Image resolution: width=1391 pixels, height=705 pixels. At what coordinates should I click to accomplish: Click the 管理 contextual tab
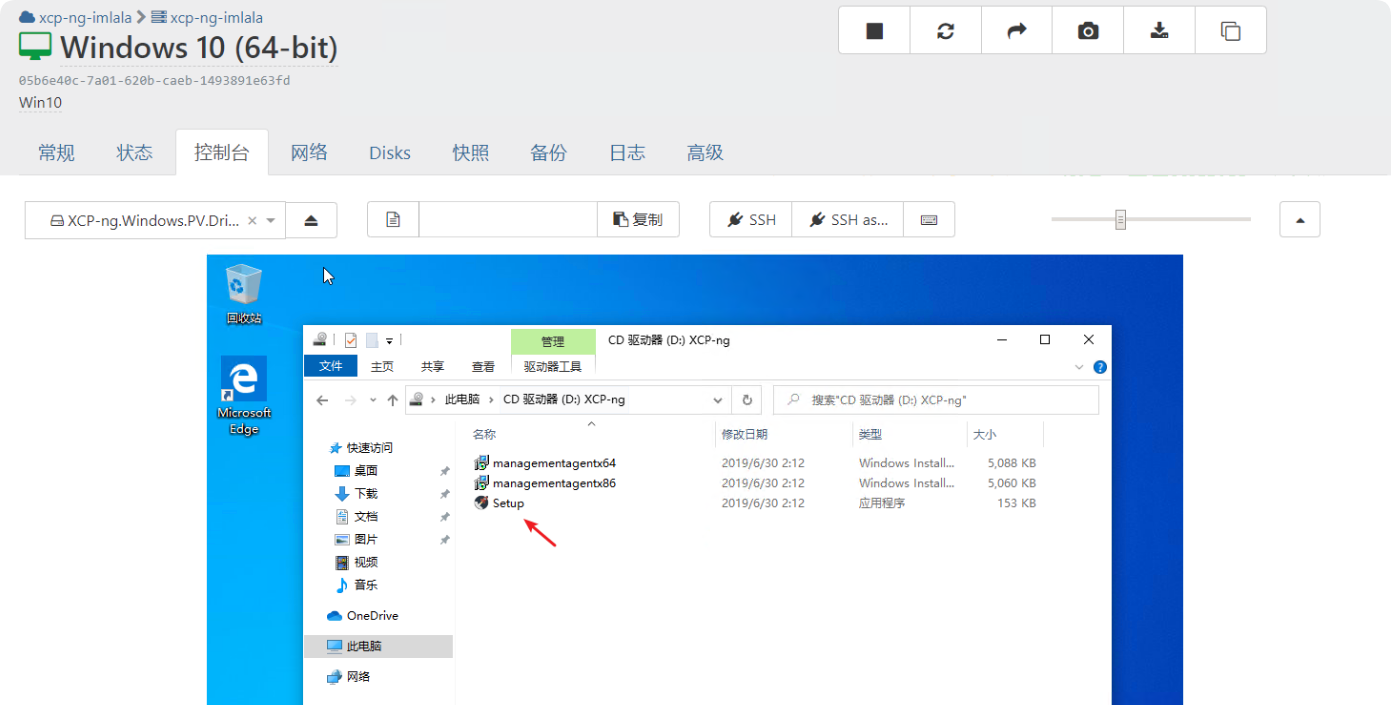coord(552,342)
